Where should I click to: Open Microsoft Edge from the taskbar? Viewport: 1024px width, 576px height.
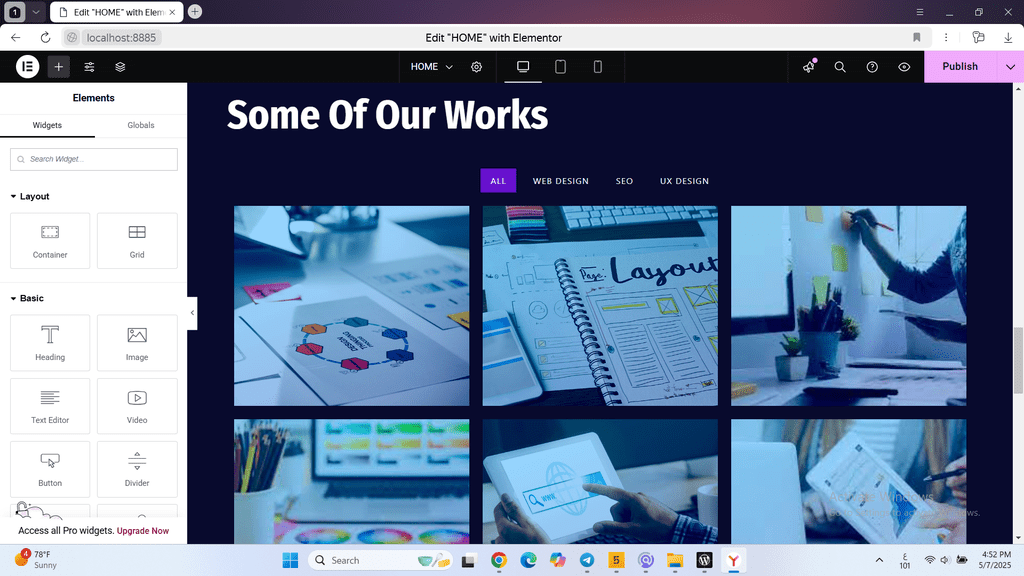(528, 560)
